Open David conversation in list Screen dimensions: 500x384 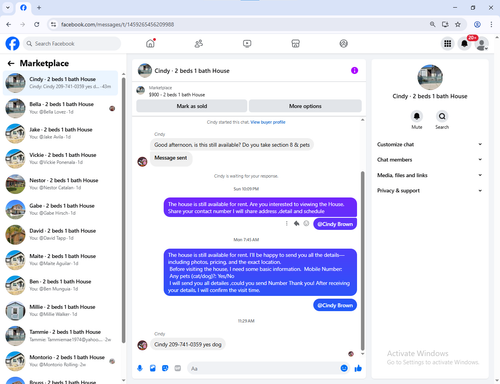[x=60, y=234]
